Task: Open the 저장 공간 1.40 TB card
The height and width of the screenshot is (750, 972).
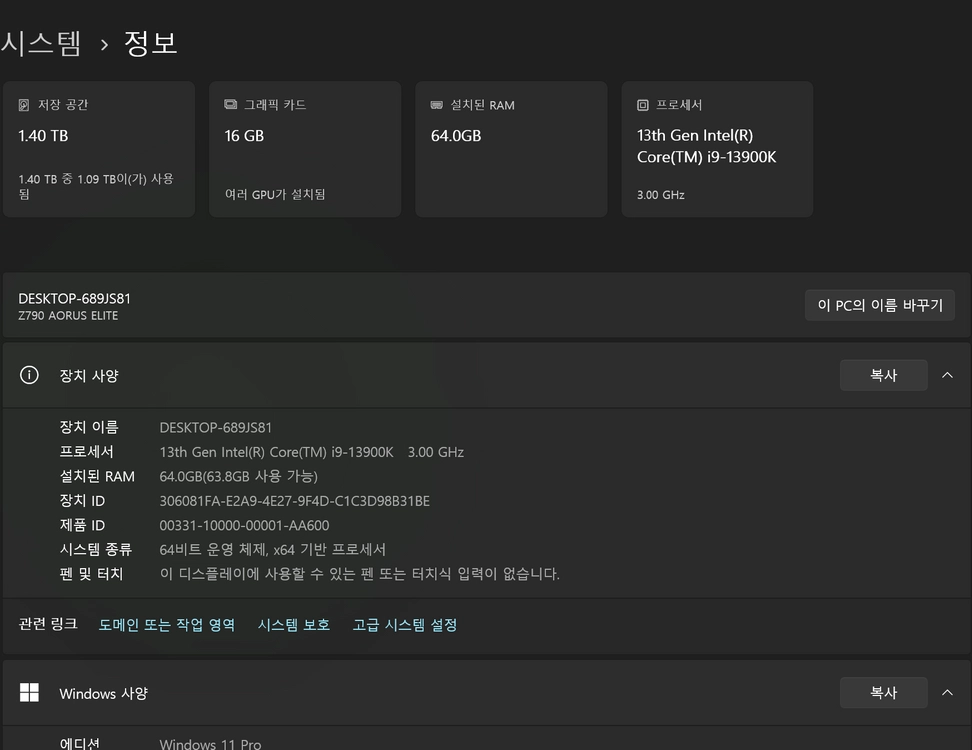Action: point(99,149)
